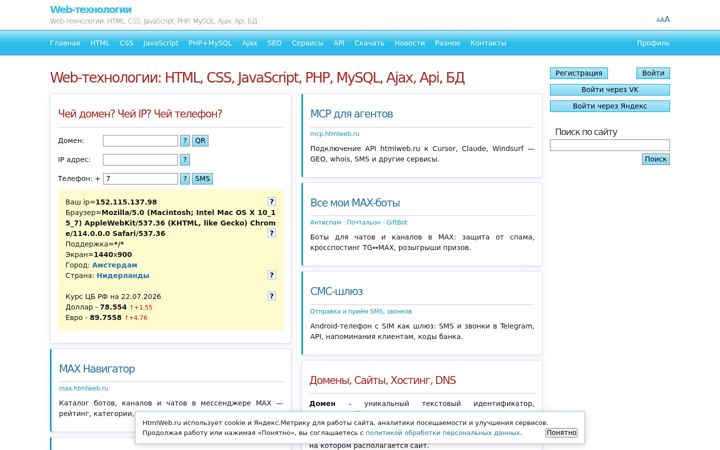Open the Разное menu item
720x450 pixels.
pos(447,43)
